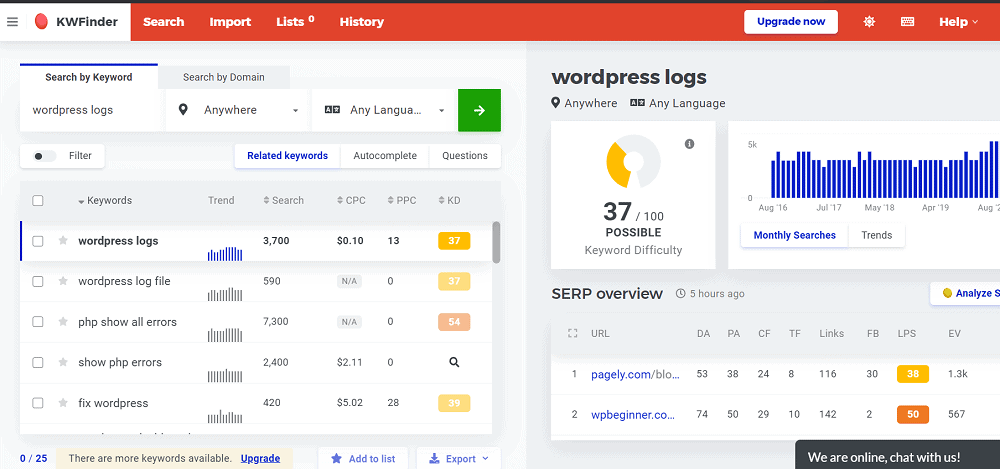1000x469 pixels.
Task: Open the Import menu item
Action: [x=230, y=22]
